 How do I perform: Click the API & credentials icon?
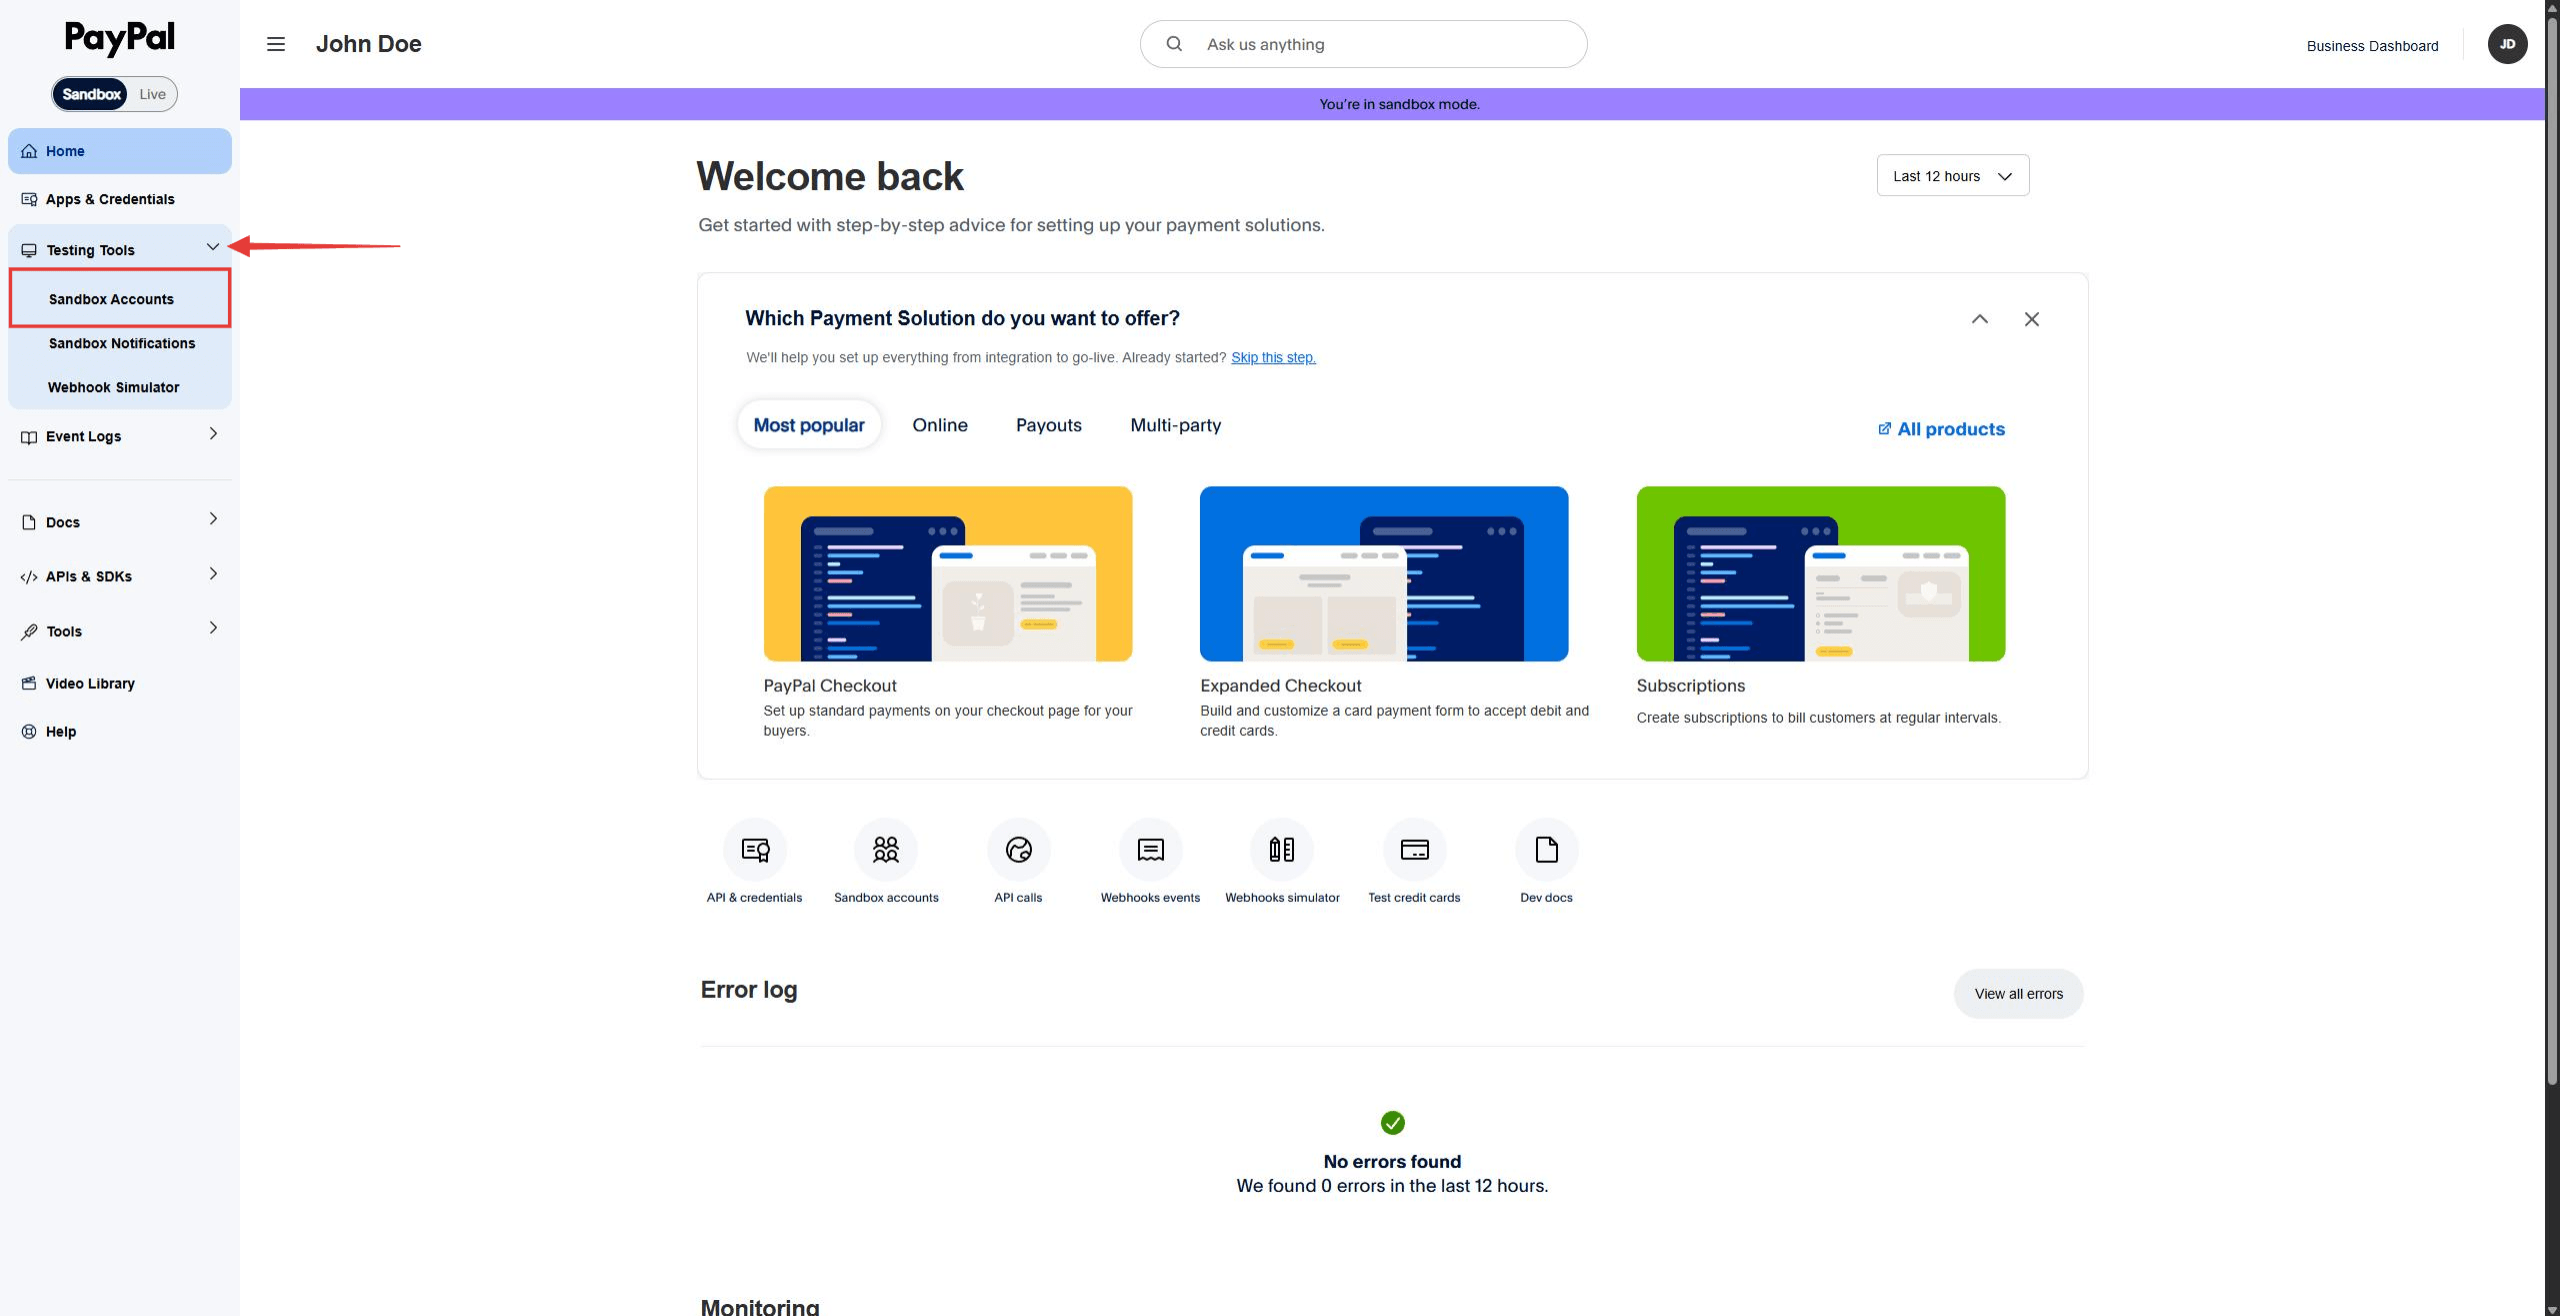point(755,848)
